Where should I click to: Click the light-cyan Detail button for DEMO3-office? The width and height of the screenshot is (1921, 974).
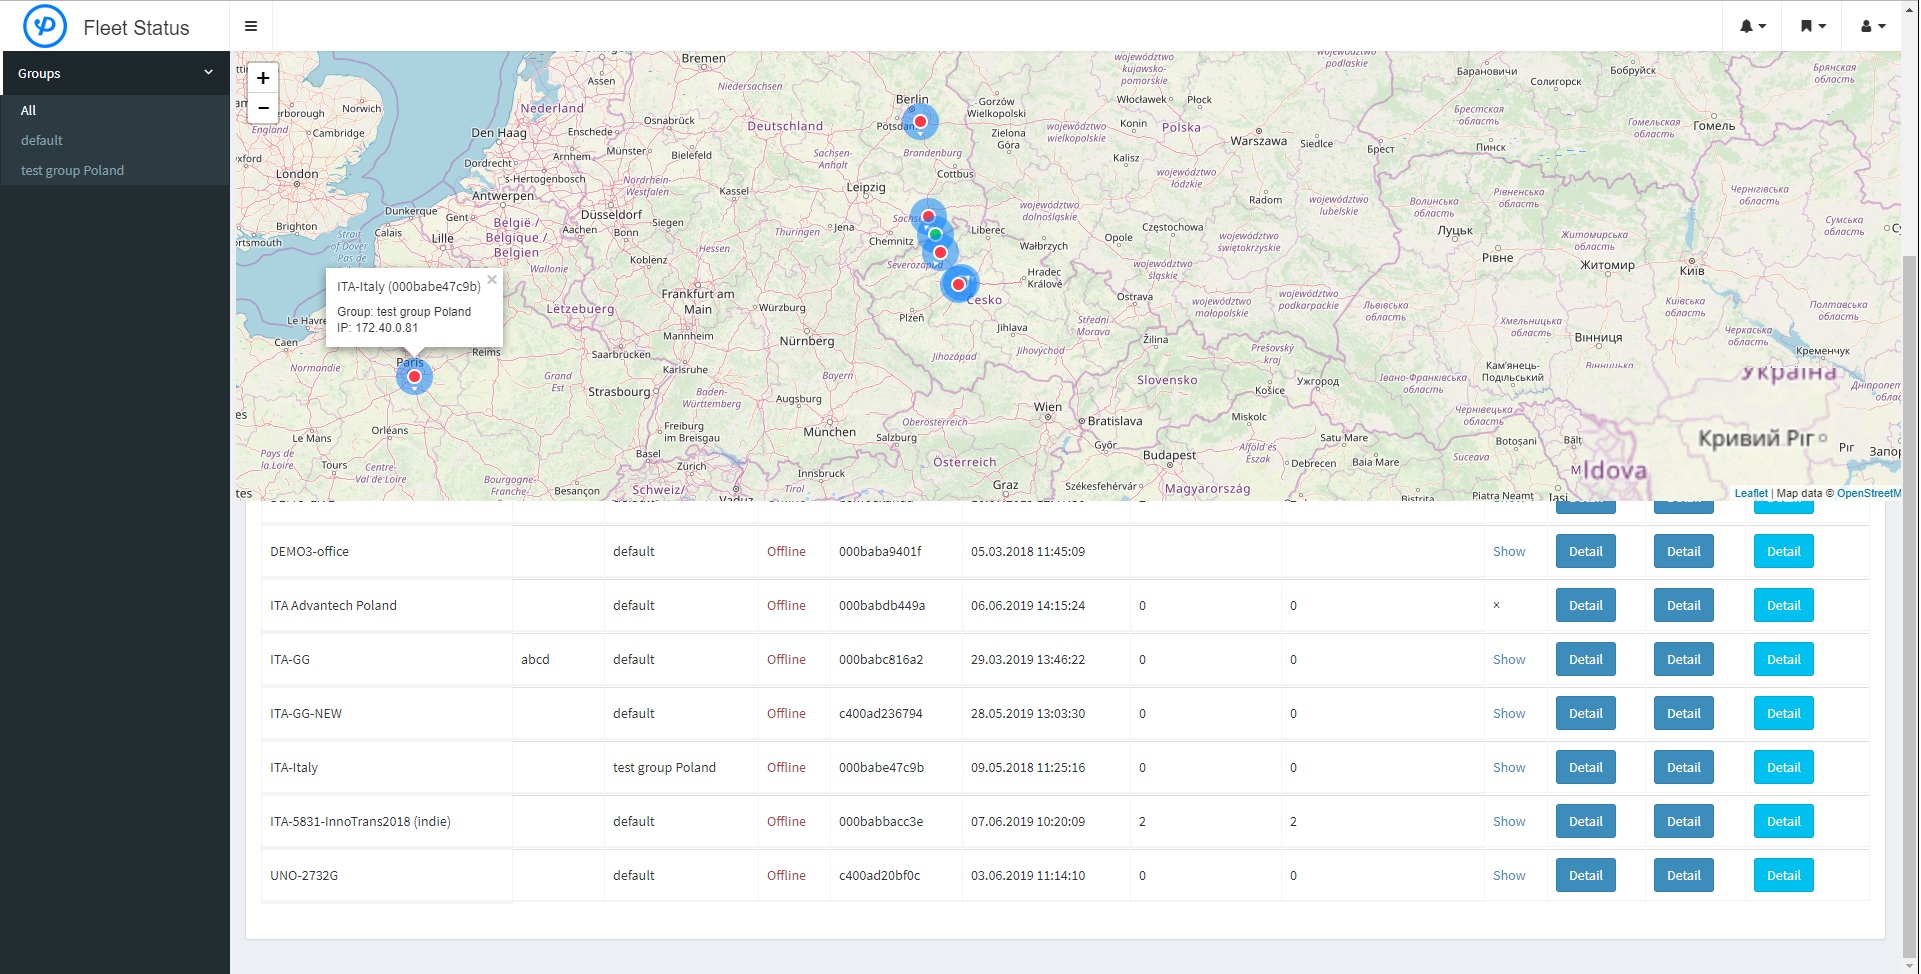pos(1783,551)
